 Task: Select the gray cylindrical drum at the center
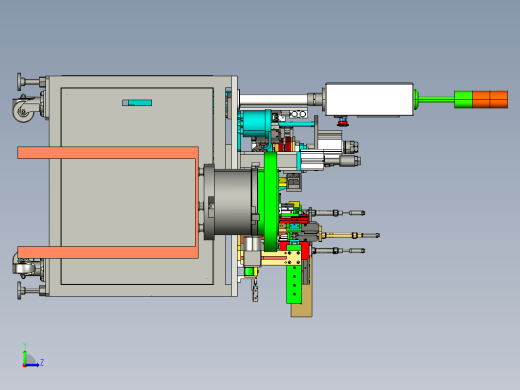[233, 202]
